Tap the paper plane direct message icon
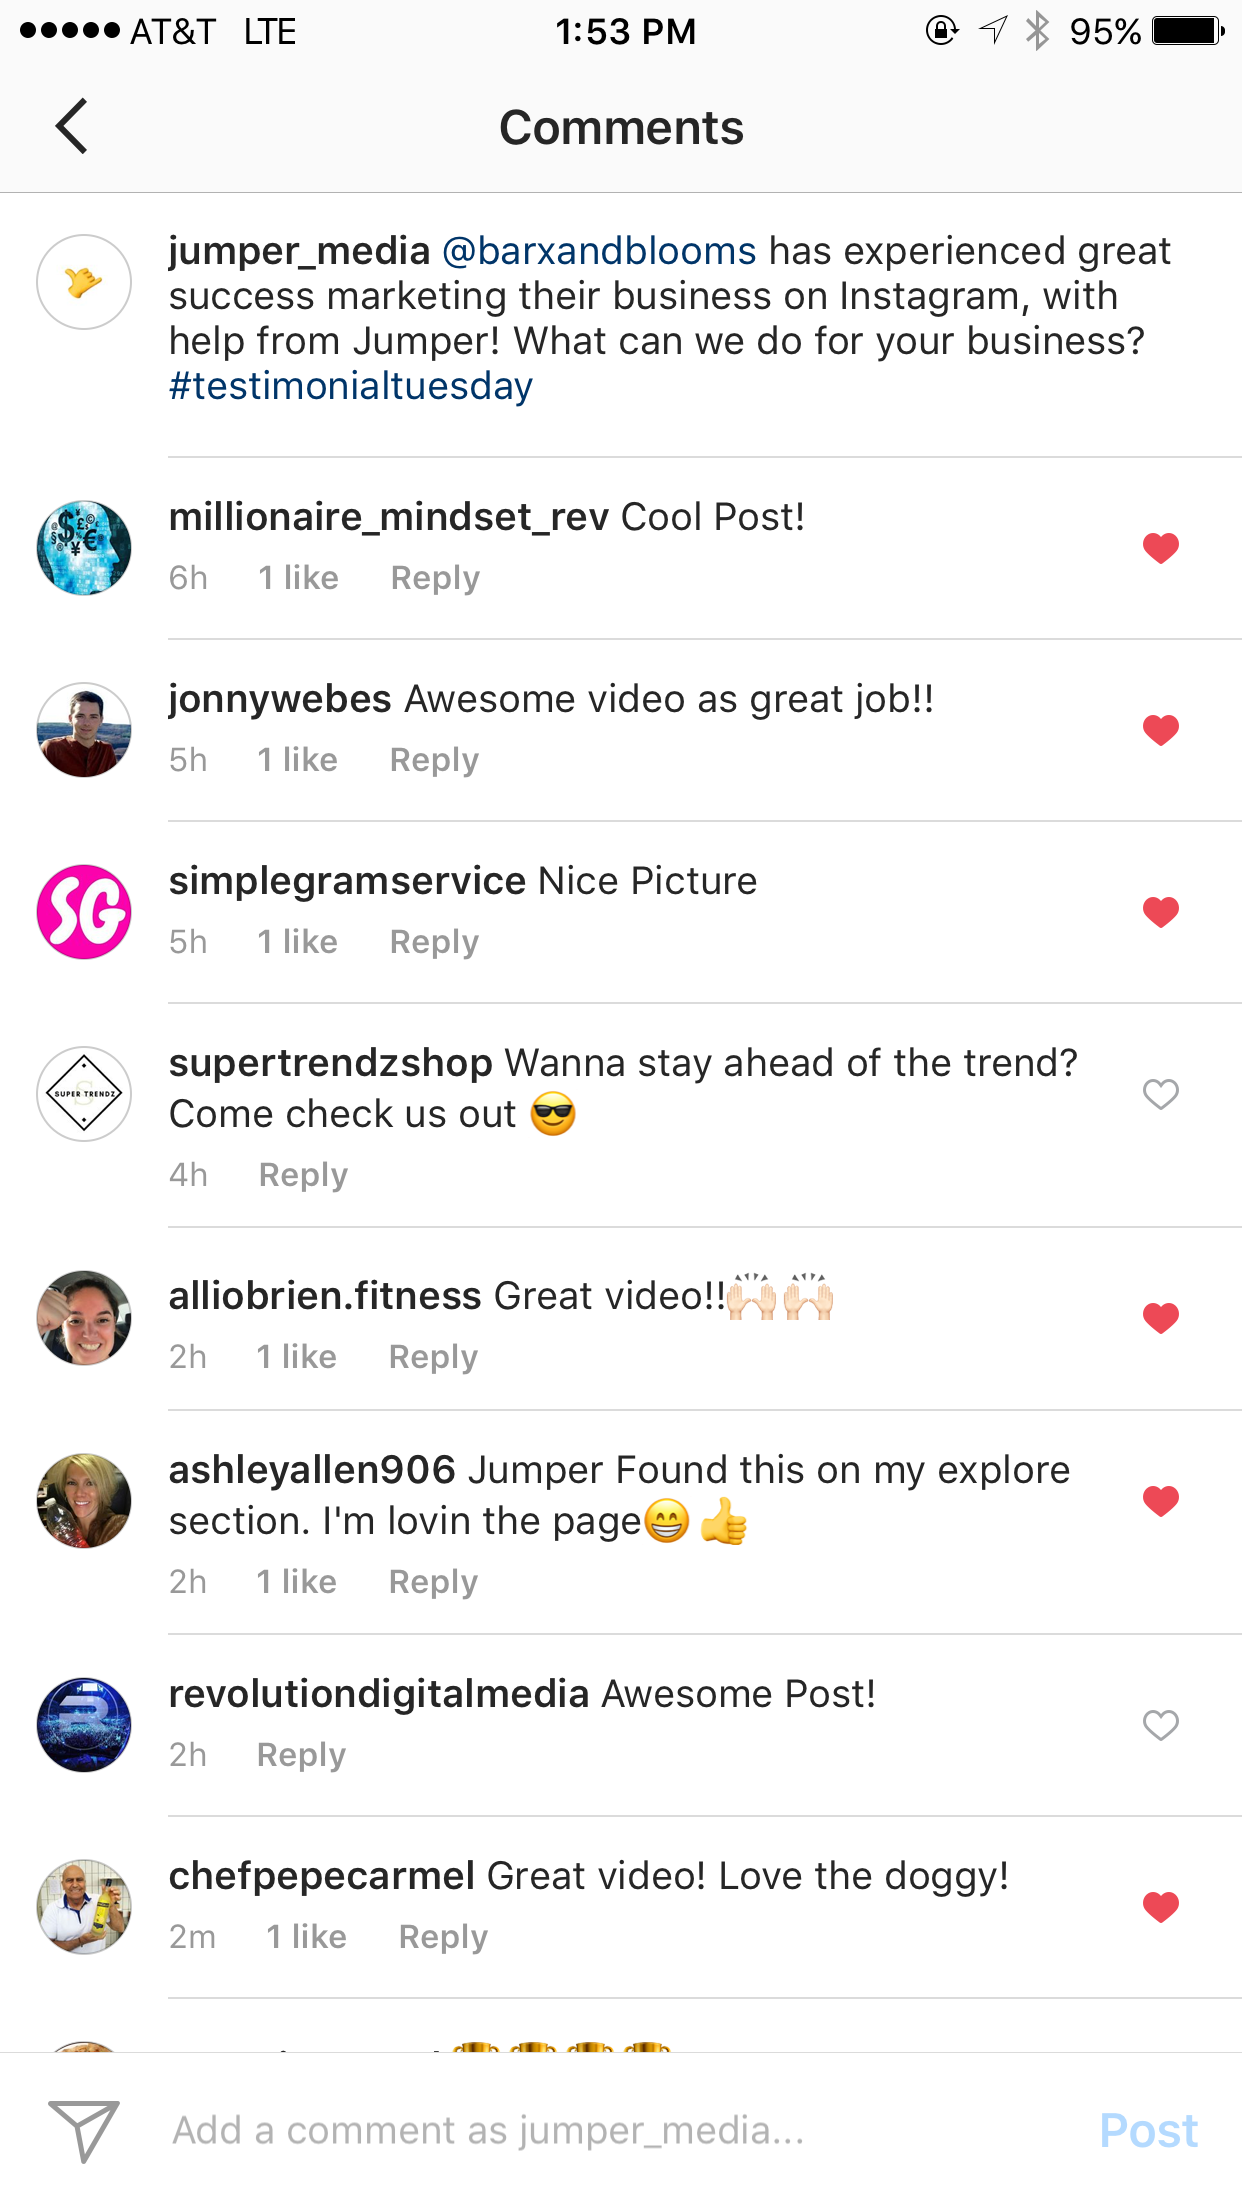This screenshot has width=1242, height=2208. click(x=84, y=2131)
